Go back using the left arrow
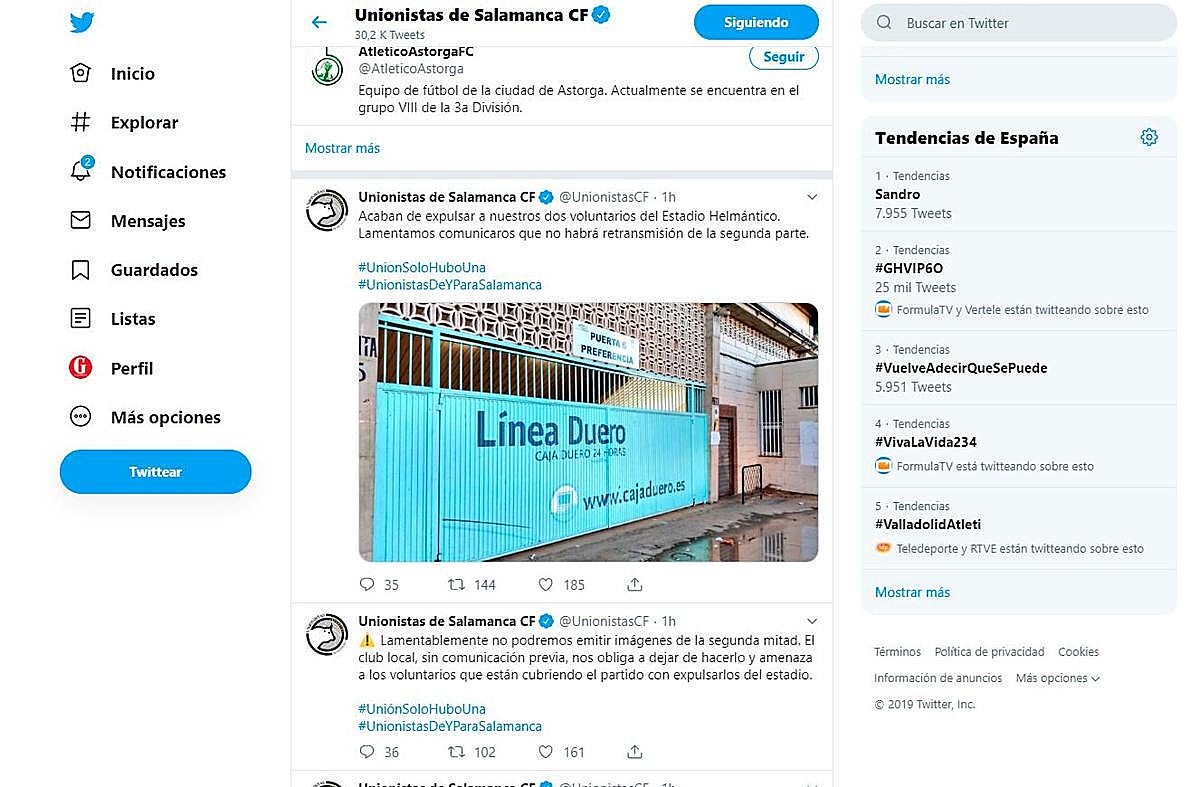This screenshot has height=787, width=1200. click(x=319, y=22)
